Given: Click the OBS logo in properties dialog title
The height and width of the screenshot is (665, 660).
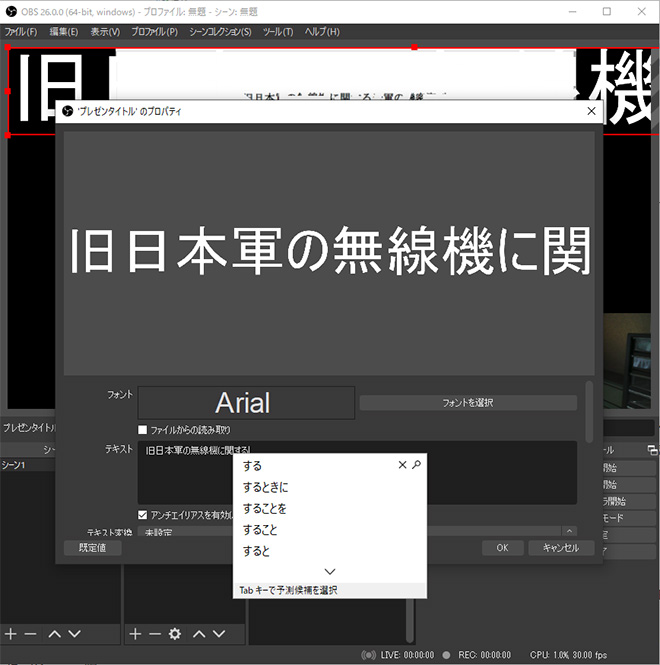Looking at the screenshot, I should (x=67, y=111).
